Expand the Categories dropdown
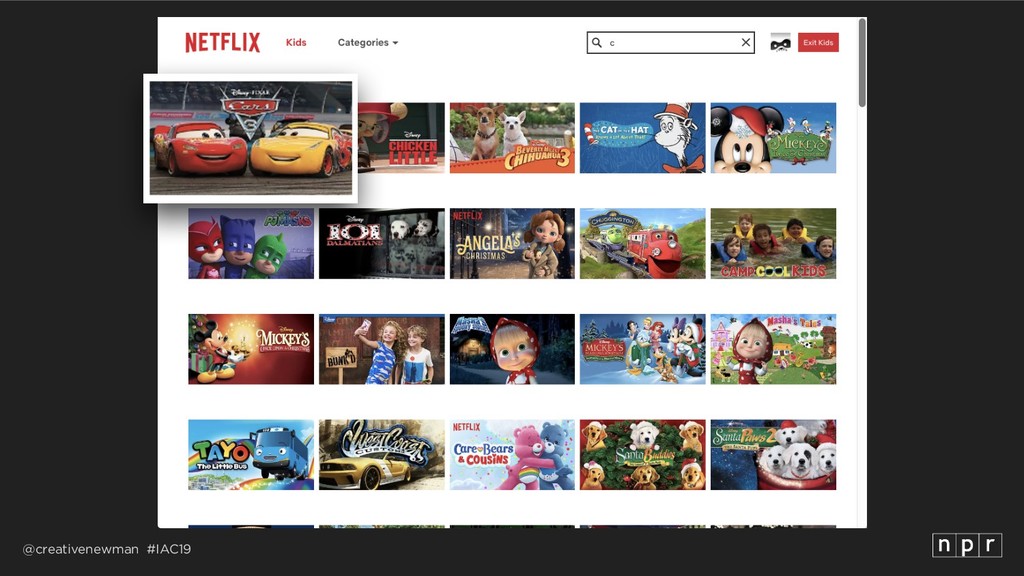This screenshot has width=1024, height=576. (368, 42)
